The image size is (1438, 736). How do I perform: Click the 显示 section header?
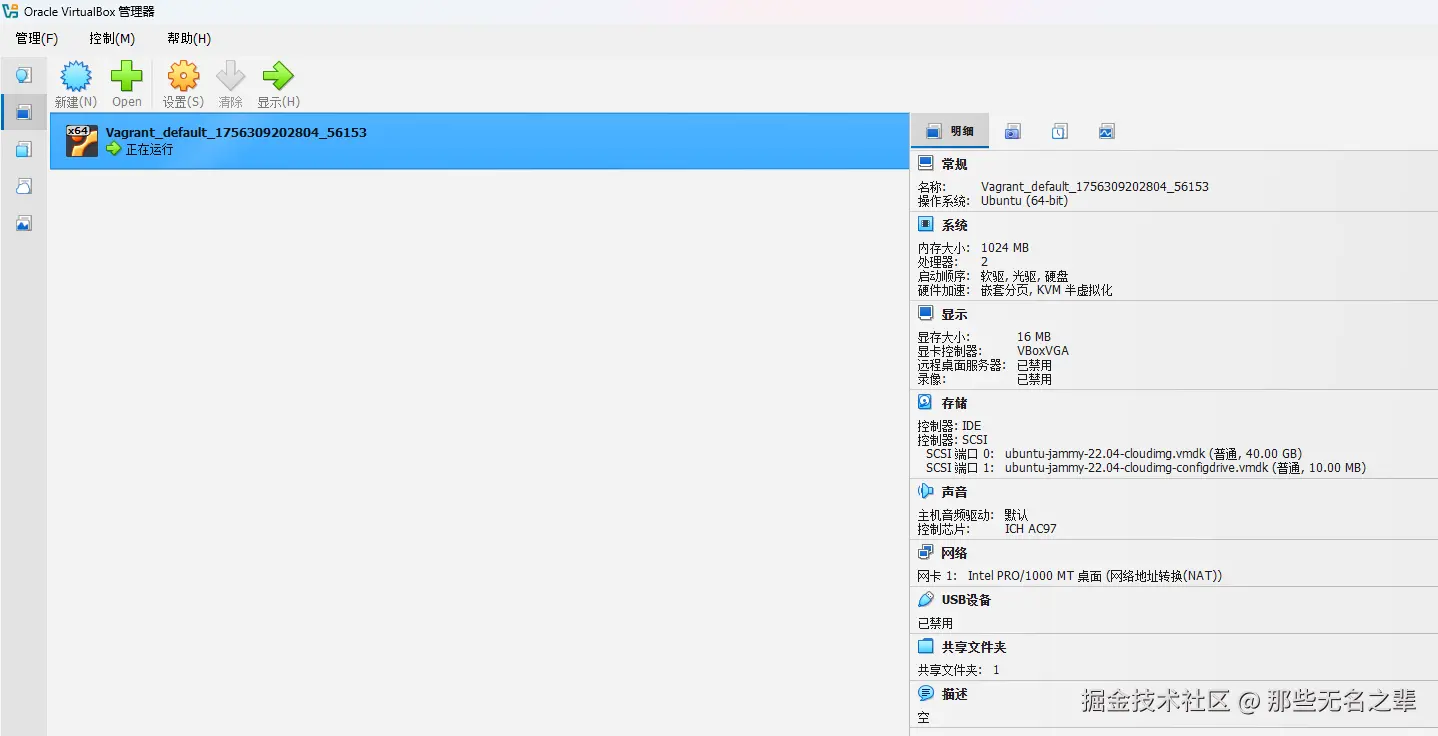(x=954, y=314)
